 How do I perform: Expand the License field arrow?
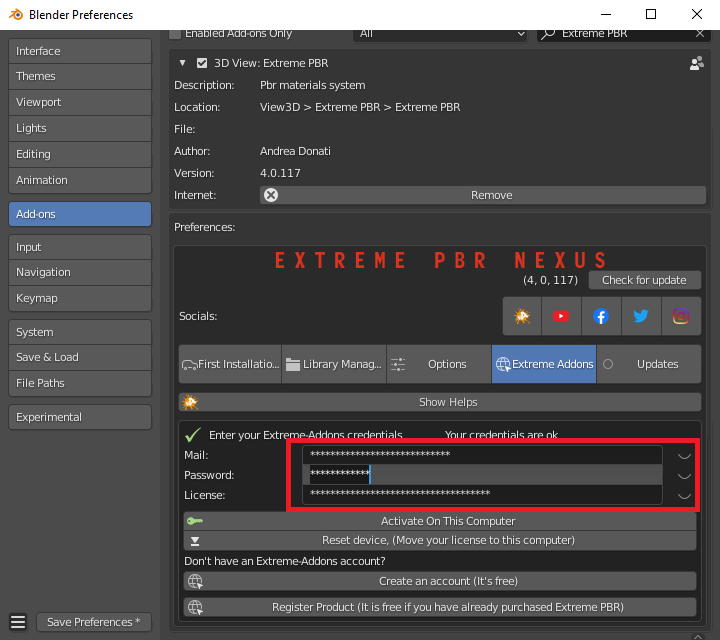[x=684, y=496]
